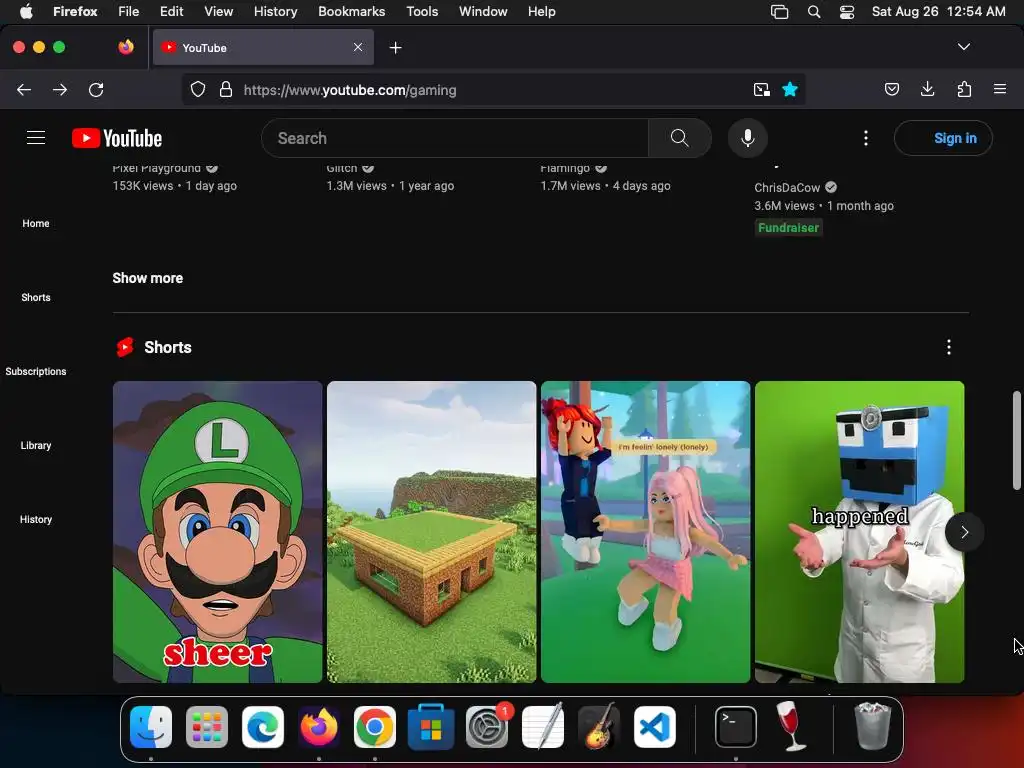The width and height of the screenshot is (1024, 768).
Task: Click the red Shorts section logo
Action: [x=125, y=347]
